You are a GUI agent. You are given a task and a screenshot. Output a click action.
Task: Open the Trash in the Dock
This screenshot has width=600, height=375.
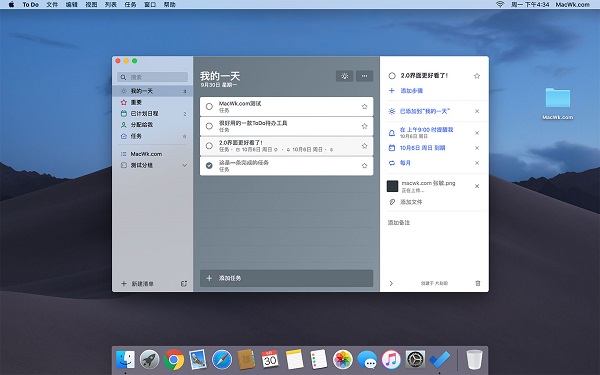[474, 360]
